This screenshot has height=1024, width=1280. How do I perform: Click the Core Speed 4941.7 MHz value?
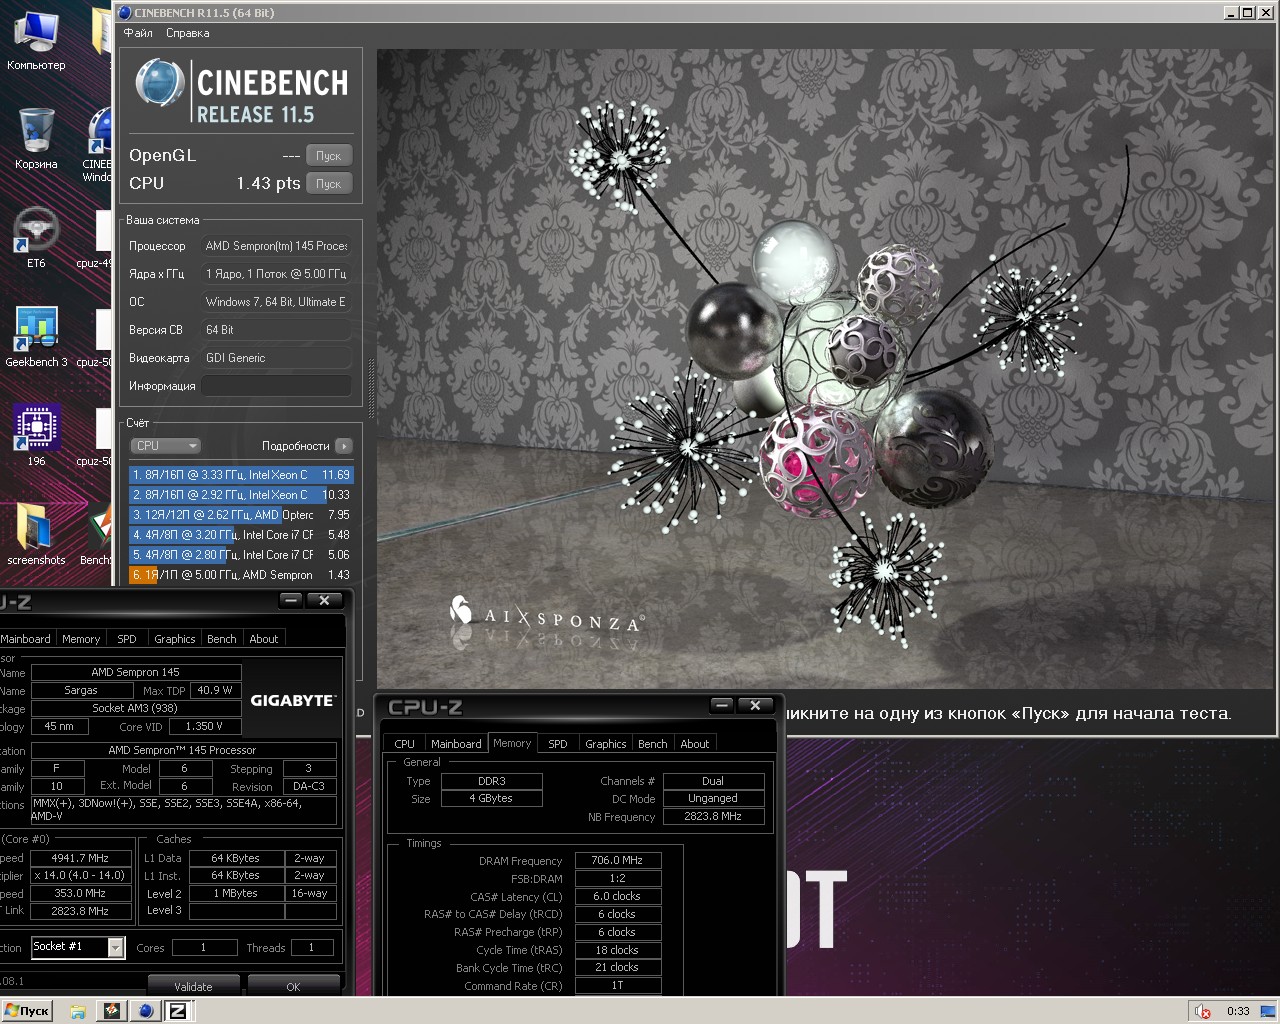[x=81, y=858]
